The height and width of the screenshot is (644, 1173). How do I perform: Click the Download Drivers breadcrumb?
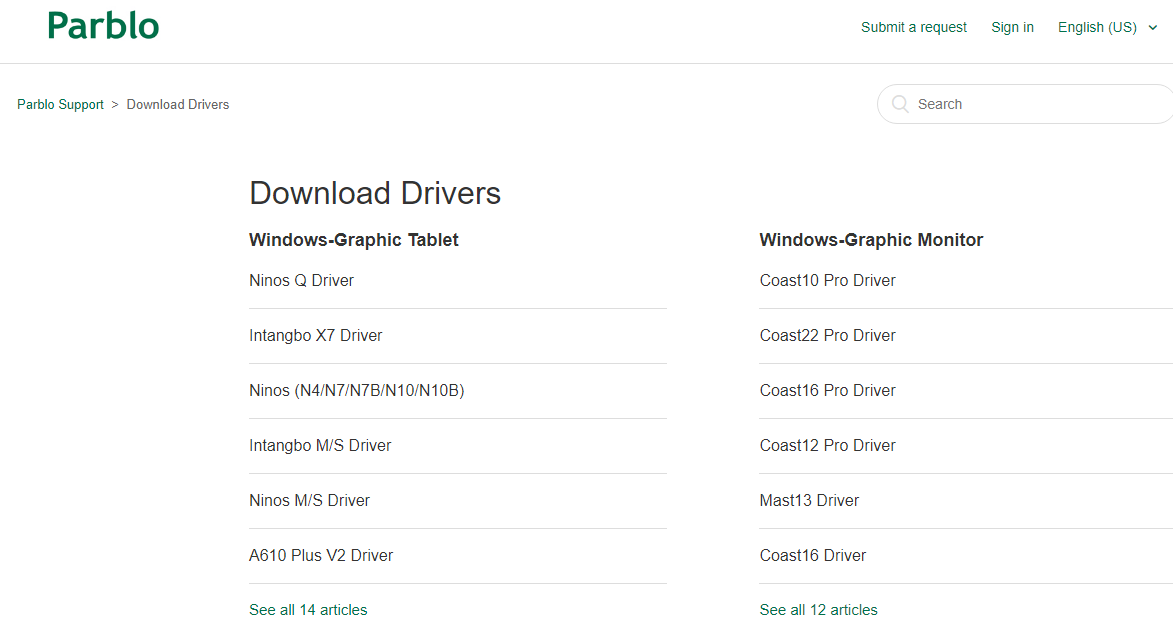(x=178, y=105)
